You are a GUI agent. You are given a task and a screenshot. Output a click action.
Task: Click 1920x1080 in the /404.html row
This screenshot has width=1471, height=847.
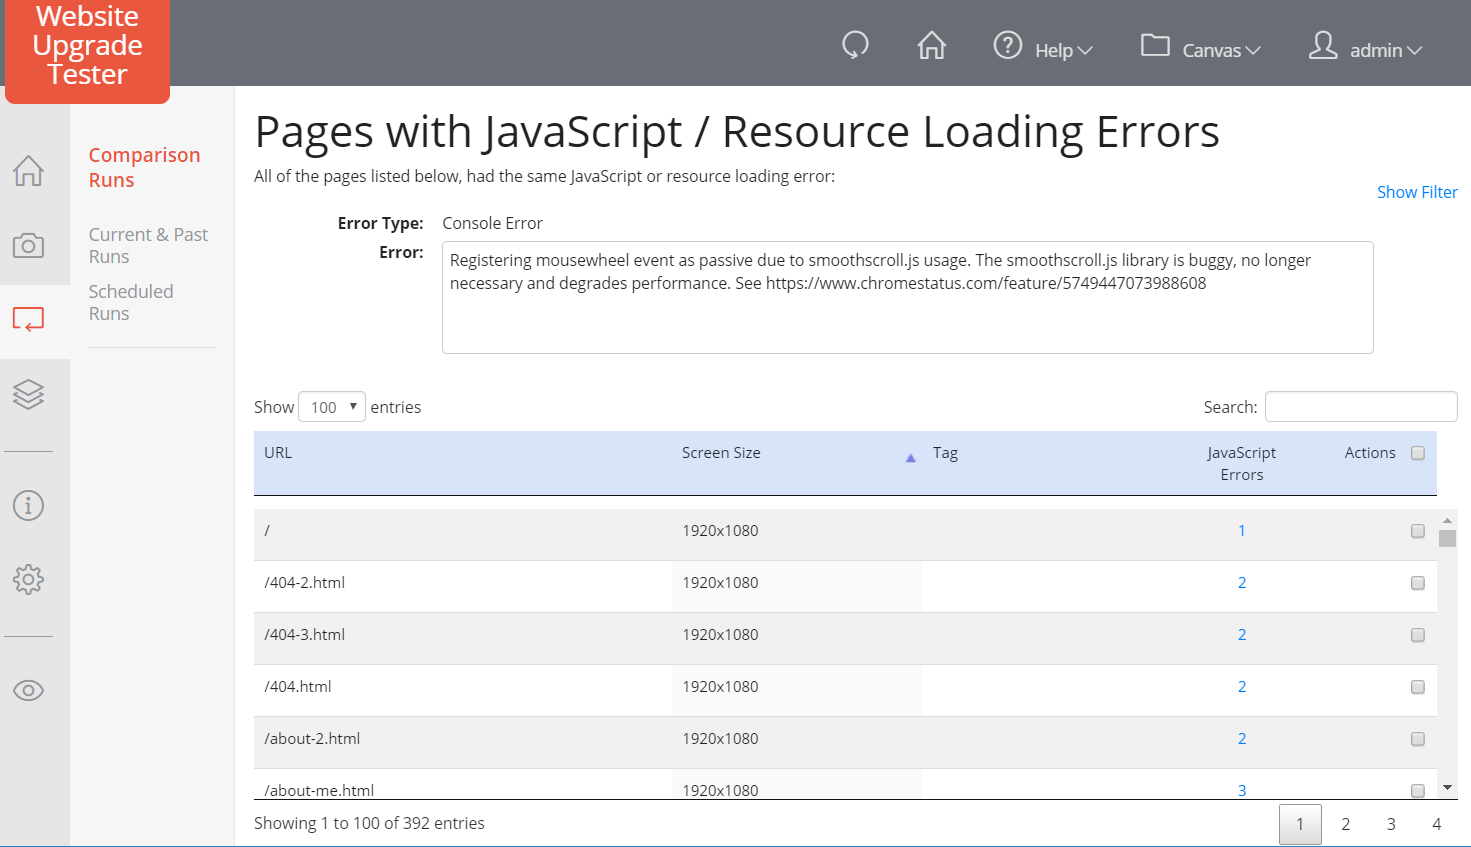(720, 687)
